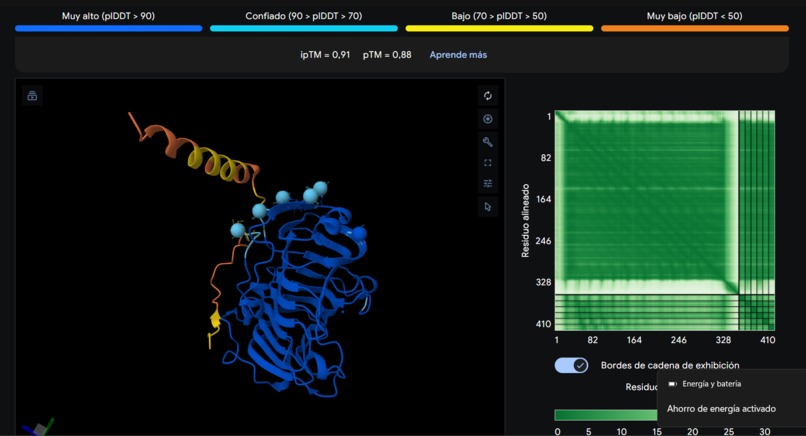Click the 'Bajo (70 > plDDT > 50)' yellow legend bar
This screenshot has height=436, width=806.
coord(499,29)
